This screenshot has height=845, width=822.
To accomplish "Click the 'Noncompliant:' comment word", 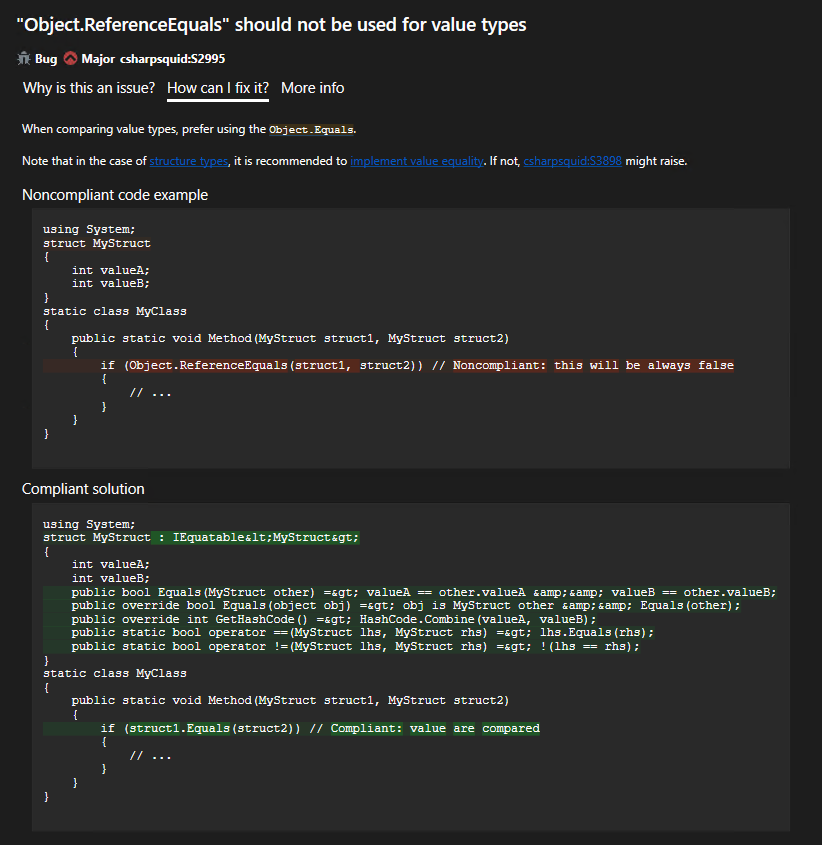I will point(500,365).
